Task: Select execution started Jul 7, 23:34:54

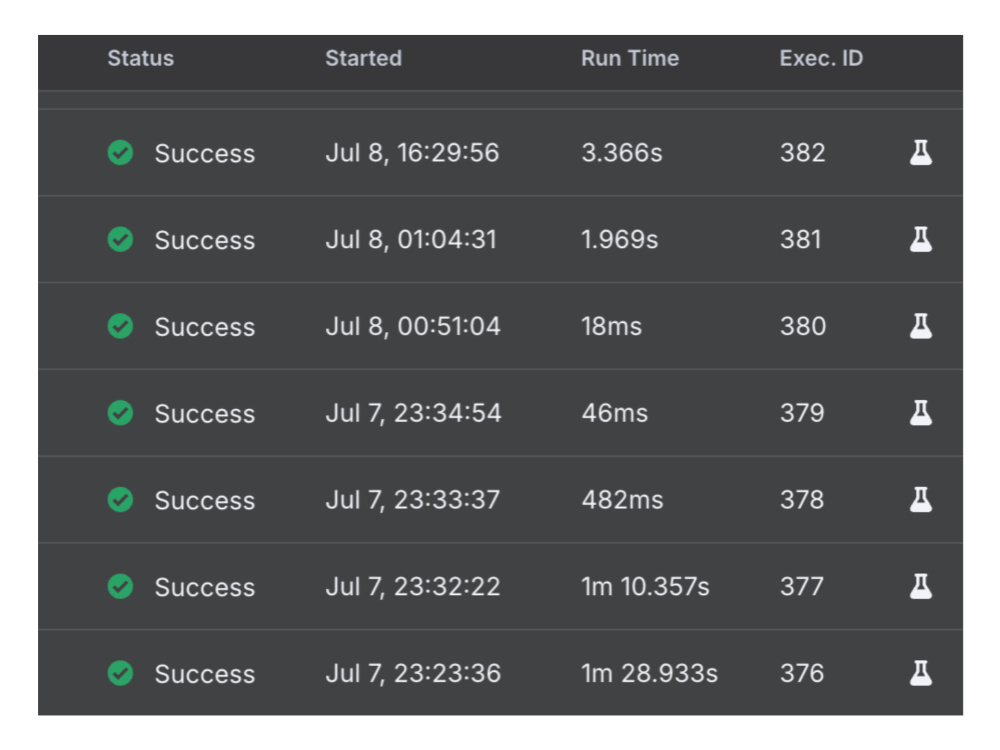Action: tap(501, 413)
